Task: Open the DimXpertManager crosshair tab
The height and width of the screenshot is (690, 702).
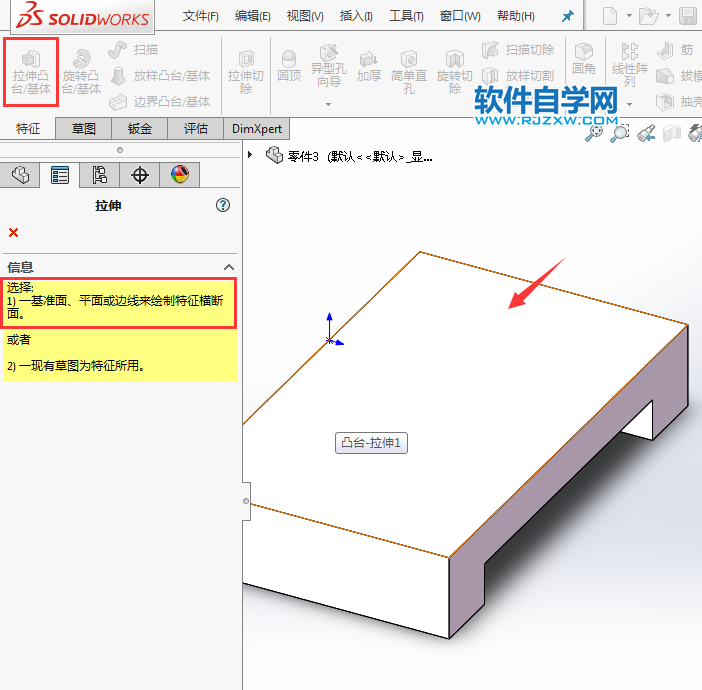Action: (x=140, y=175)
